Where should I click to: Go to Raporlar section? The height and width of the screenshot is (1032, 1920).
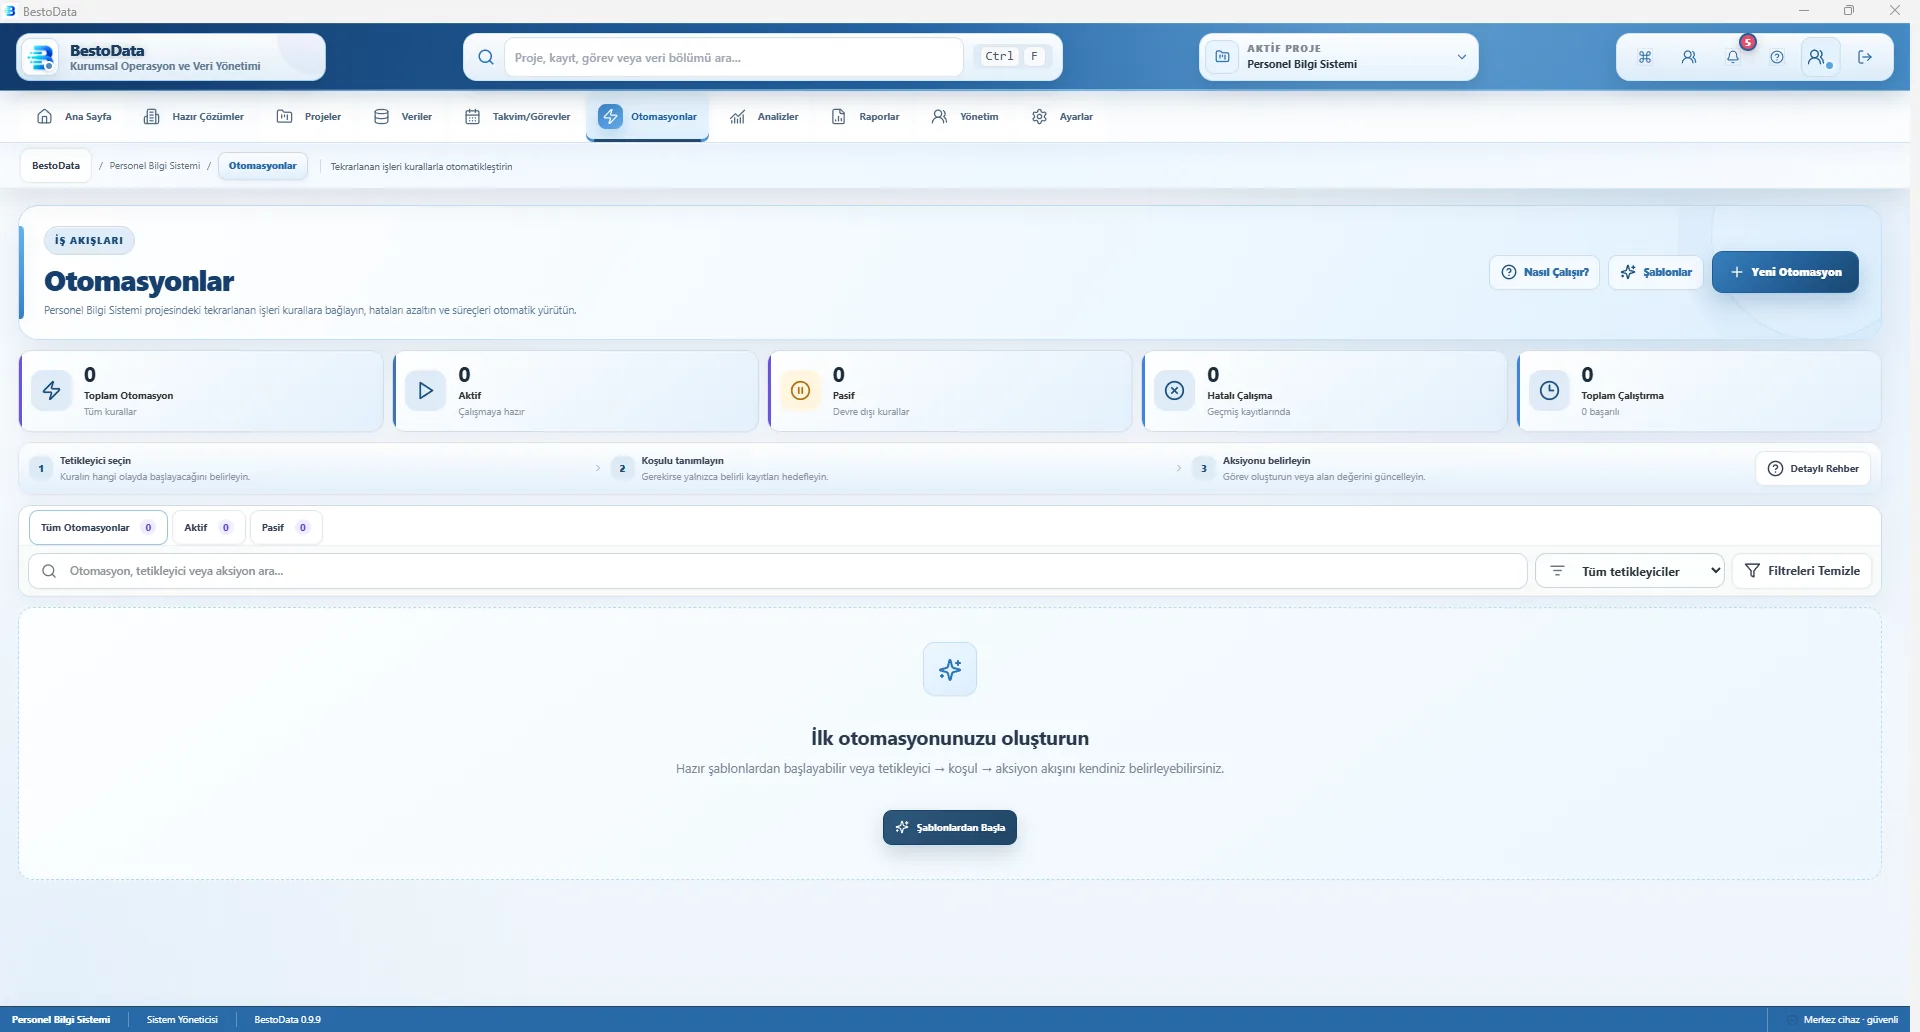tap(866, 117)
